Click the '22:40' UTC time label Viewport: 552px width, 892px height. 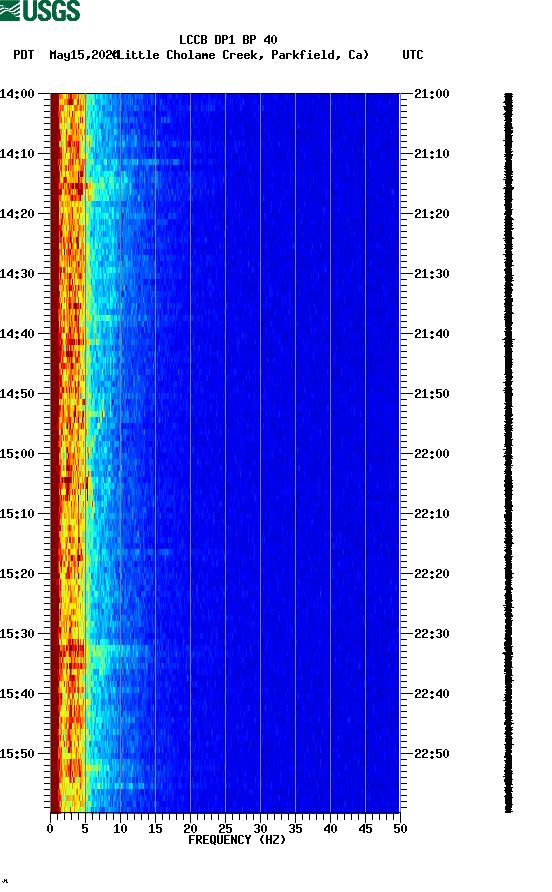pos(431,694)
